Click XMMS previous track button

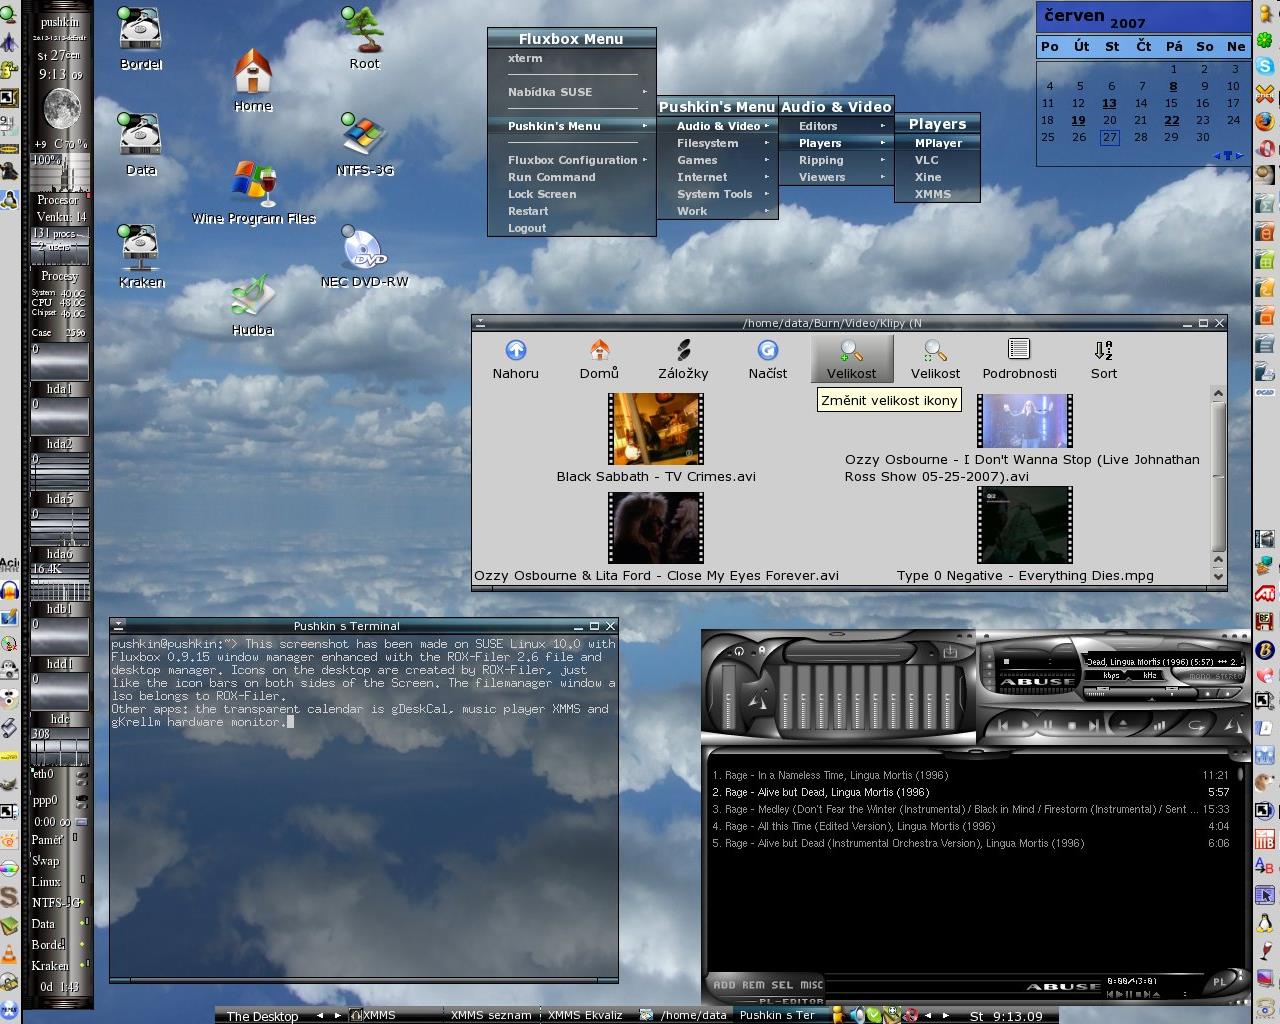pyautogui.click(x=1003, y=725)
